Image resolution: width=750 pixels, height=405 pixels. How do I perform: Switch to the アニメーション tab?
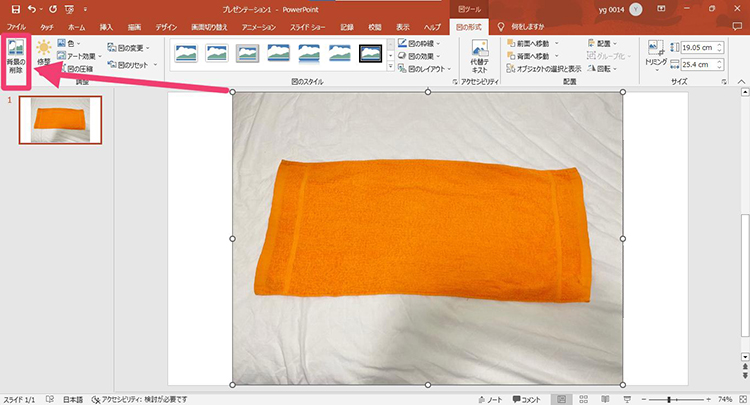(257, 25)
